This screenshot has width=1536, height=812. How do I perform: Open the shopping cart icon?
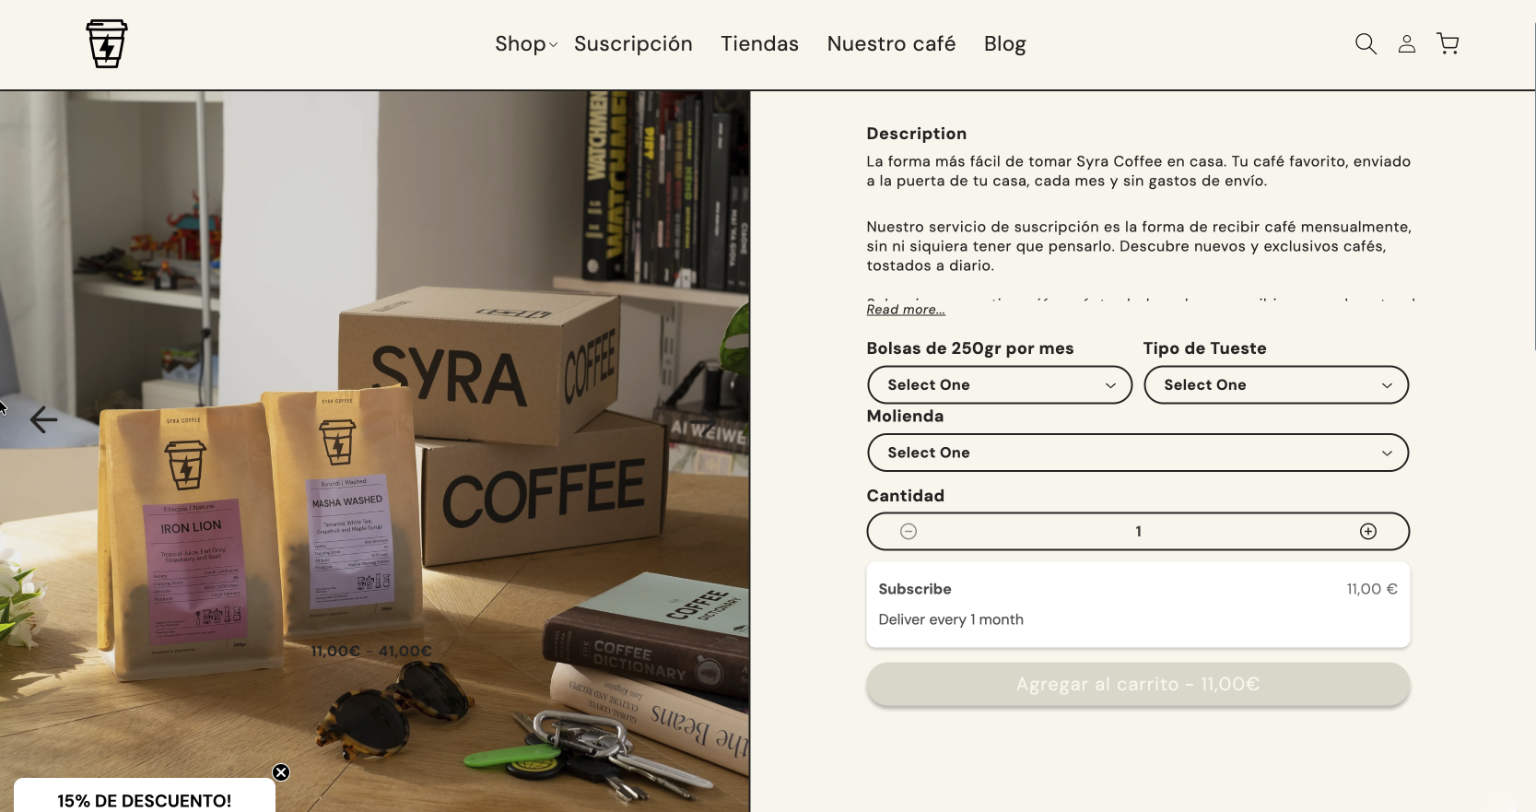click(1447, 44)
